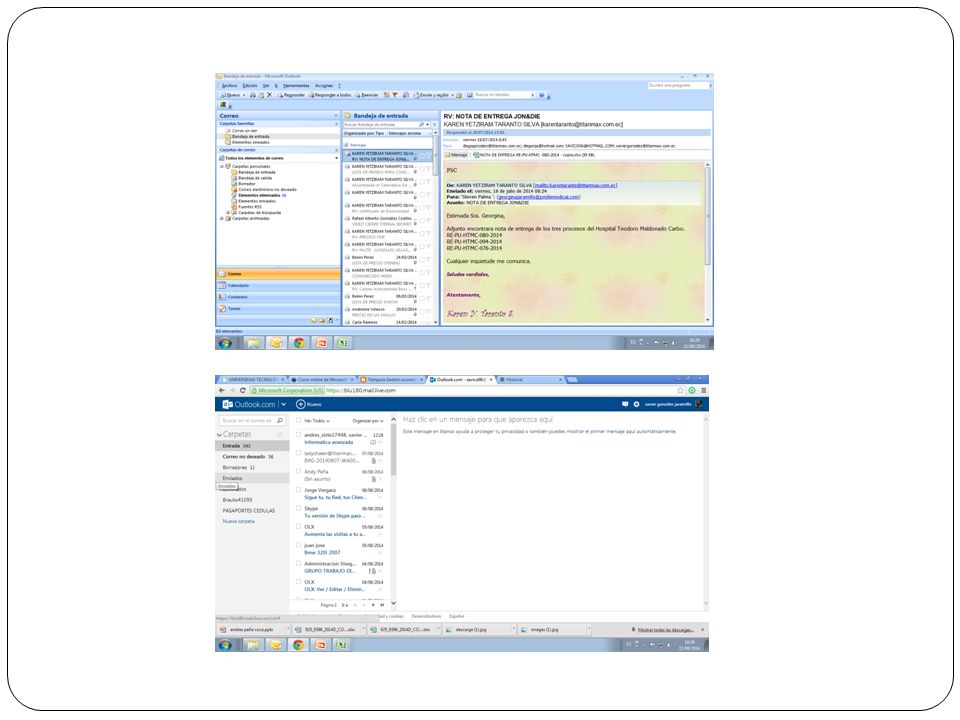Click the karentaranto@titanmax.com.ec mailto link
This screenshot has height=720, width=960.
pyautogui.click(x=575, y=185)
